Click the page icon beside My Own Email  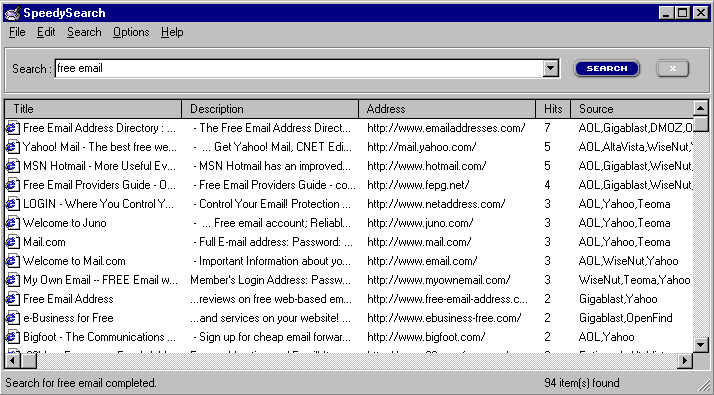pos(13,280)
